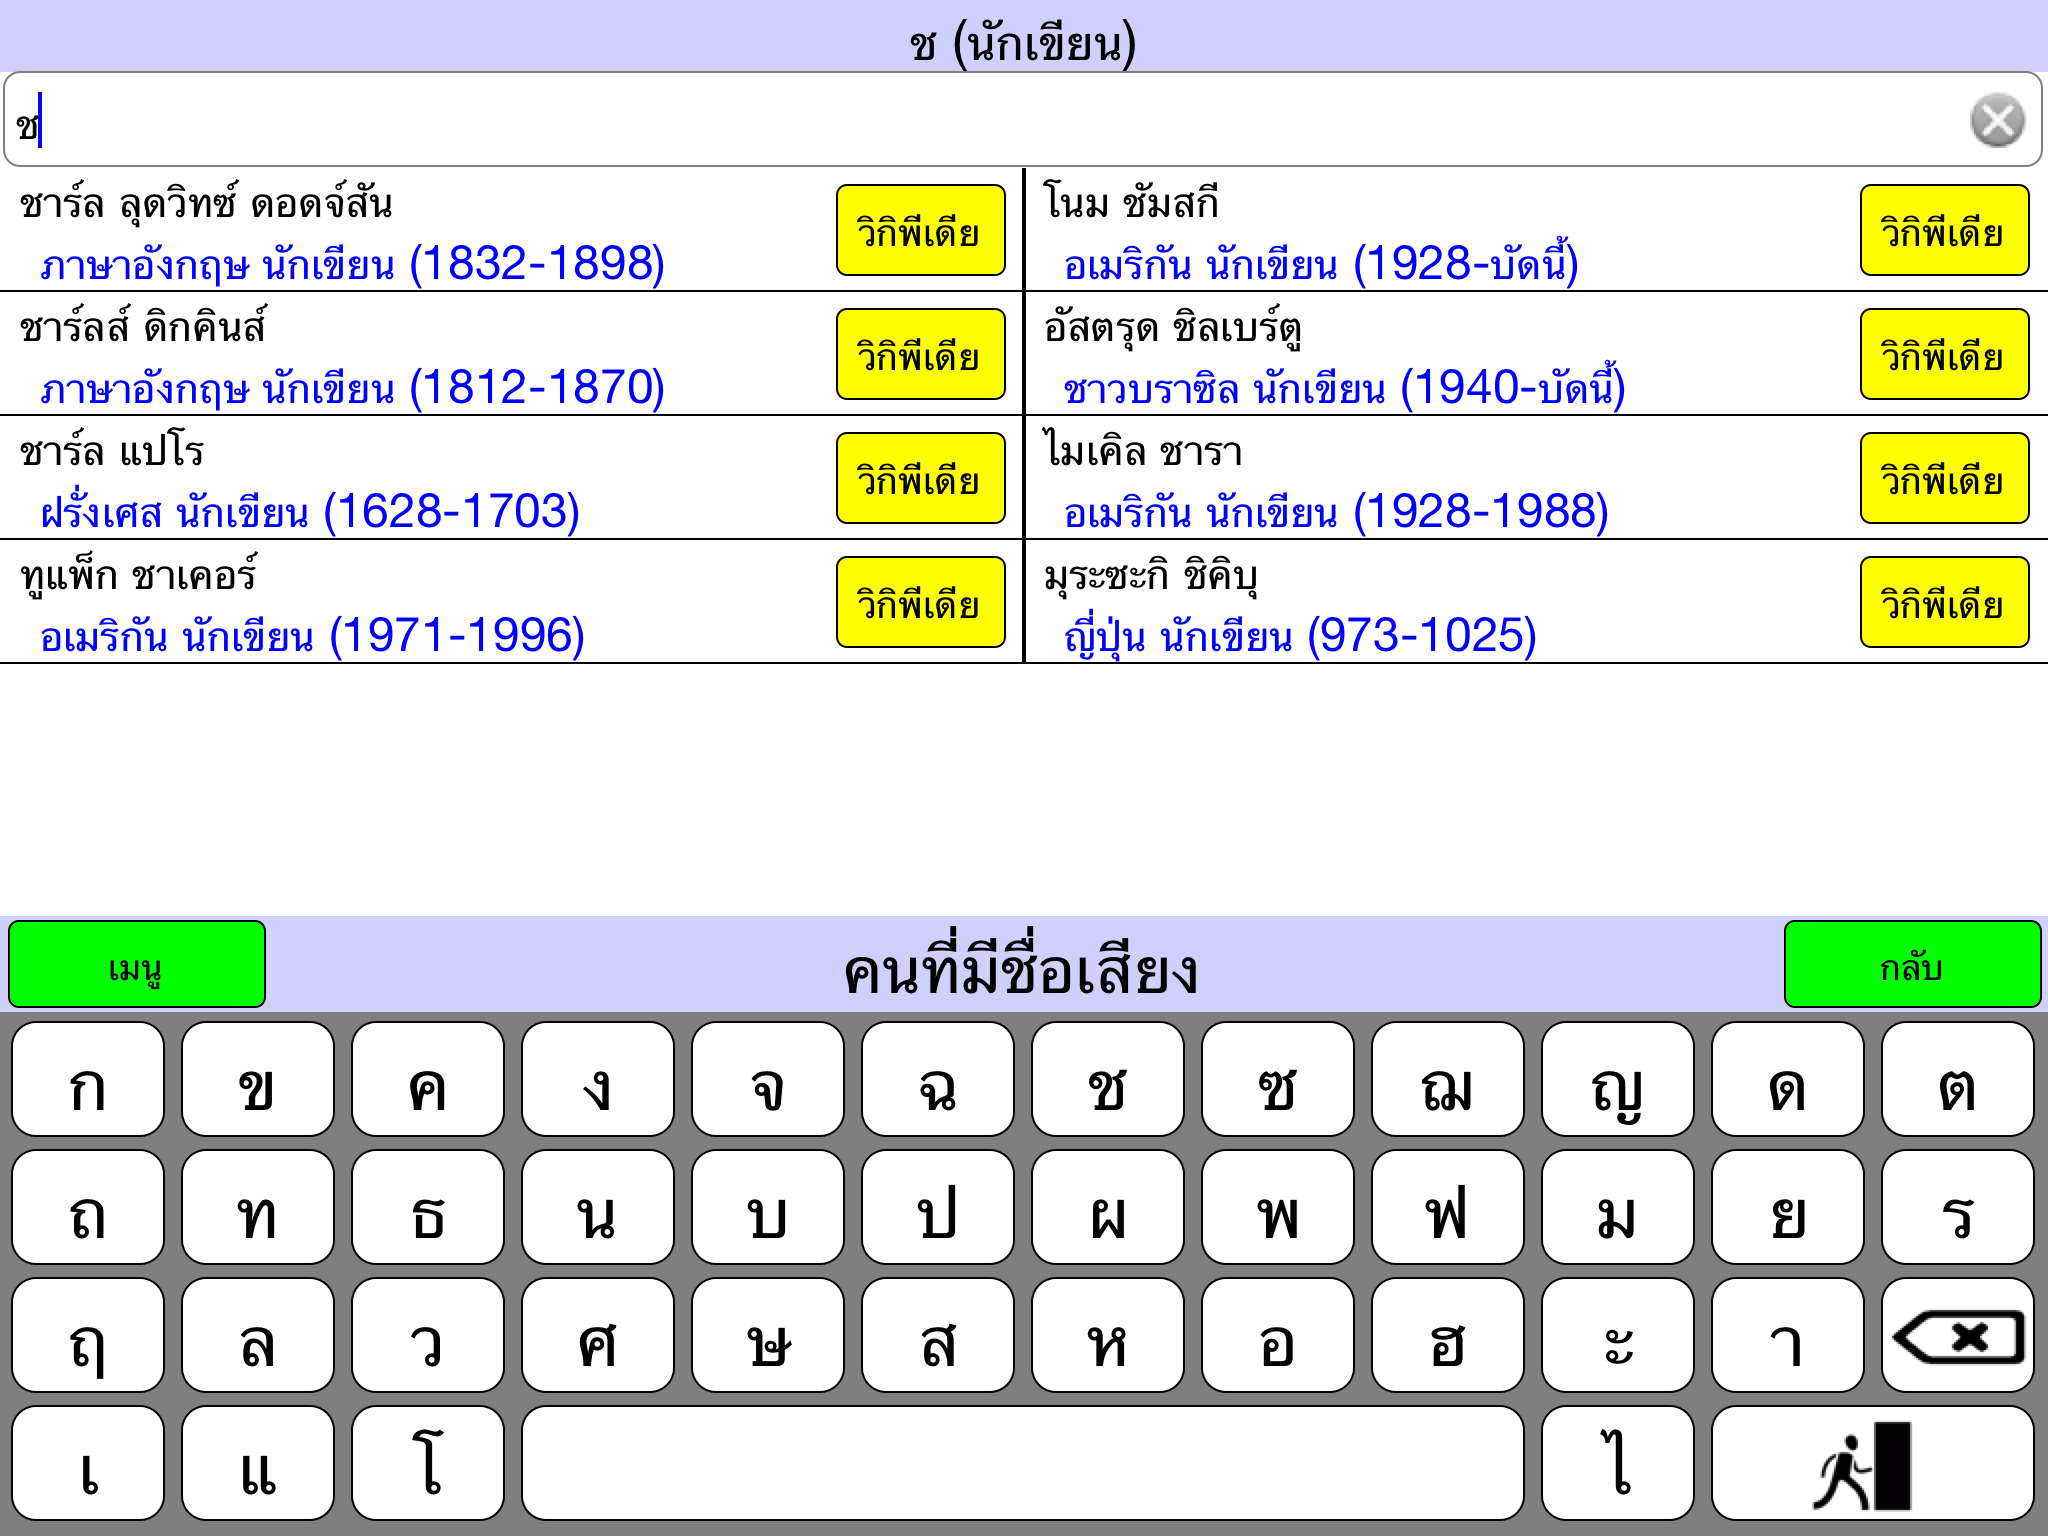This screenshot has width=2048, height=1536.
Task: Open วิกิพีเดีย for โนม ชัมสกี
Action: click(1944, 230)
